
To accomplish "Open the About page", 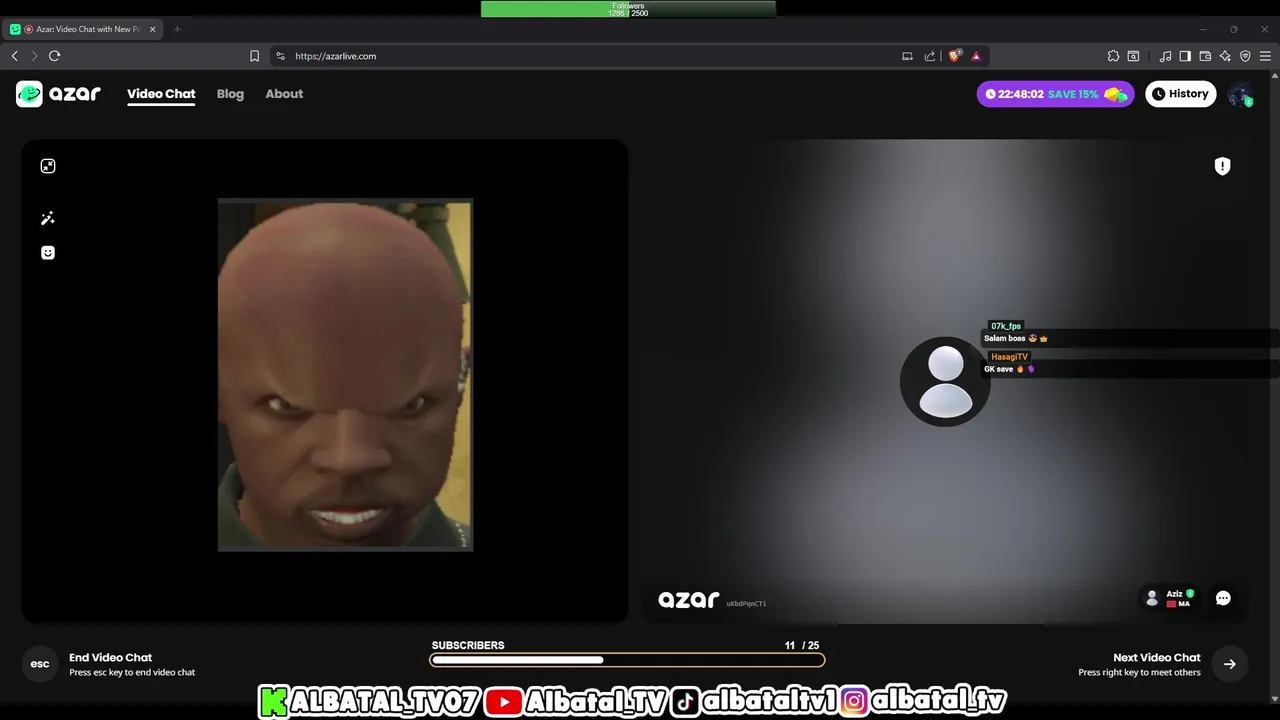I will 284,94.
